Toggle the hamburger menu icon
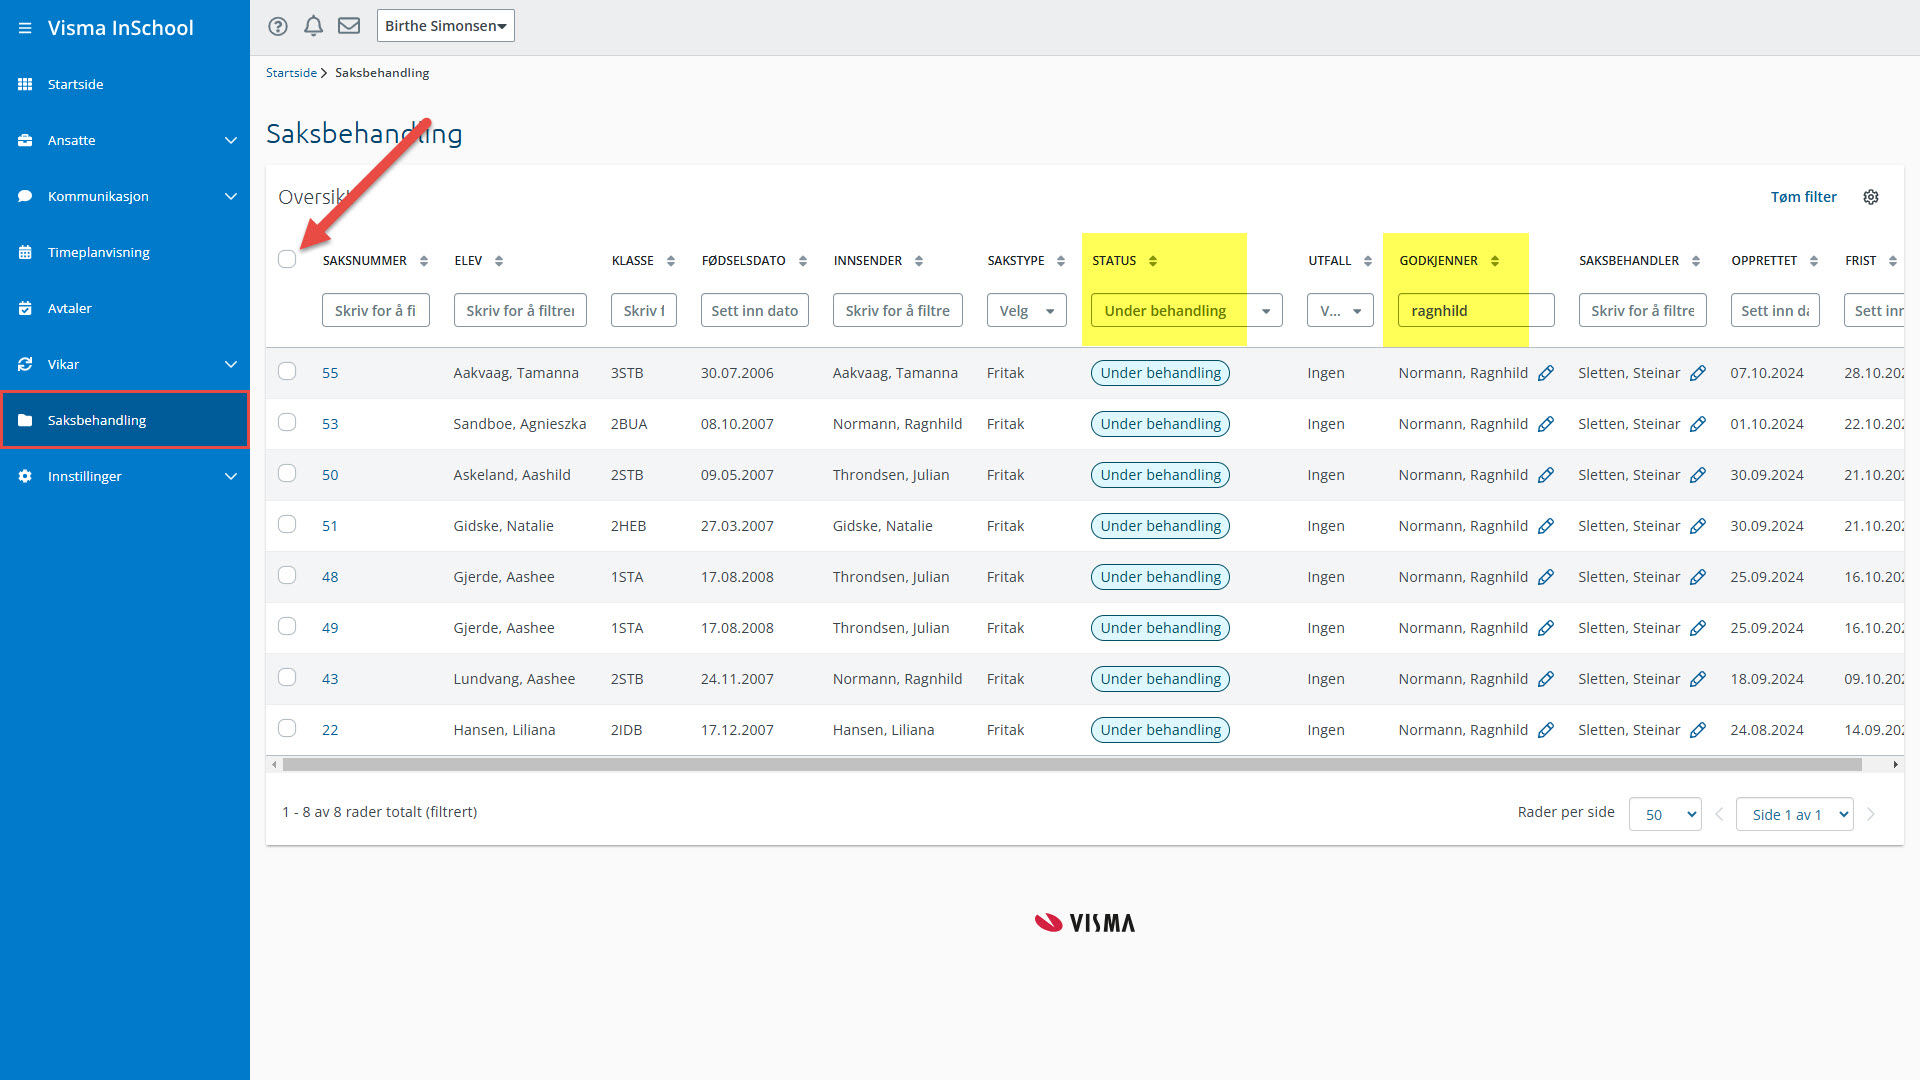 pyautogui.click(x=25, y=28)
